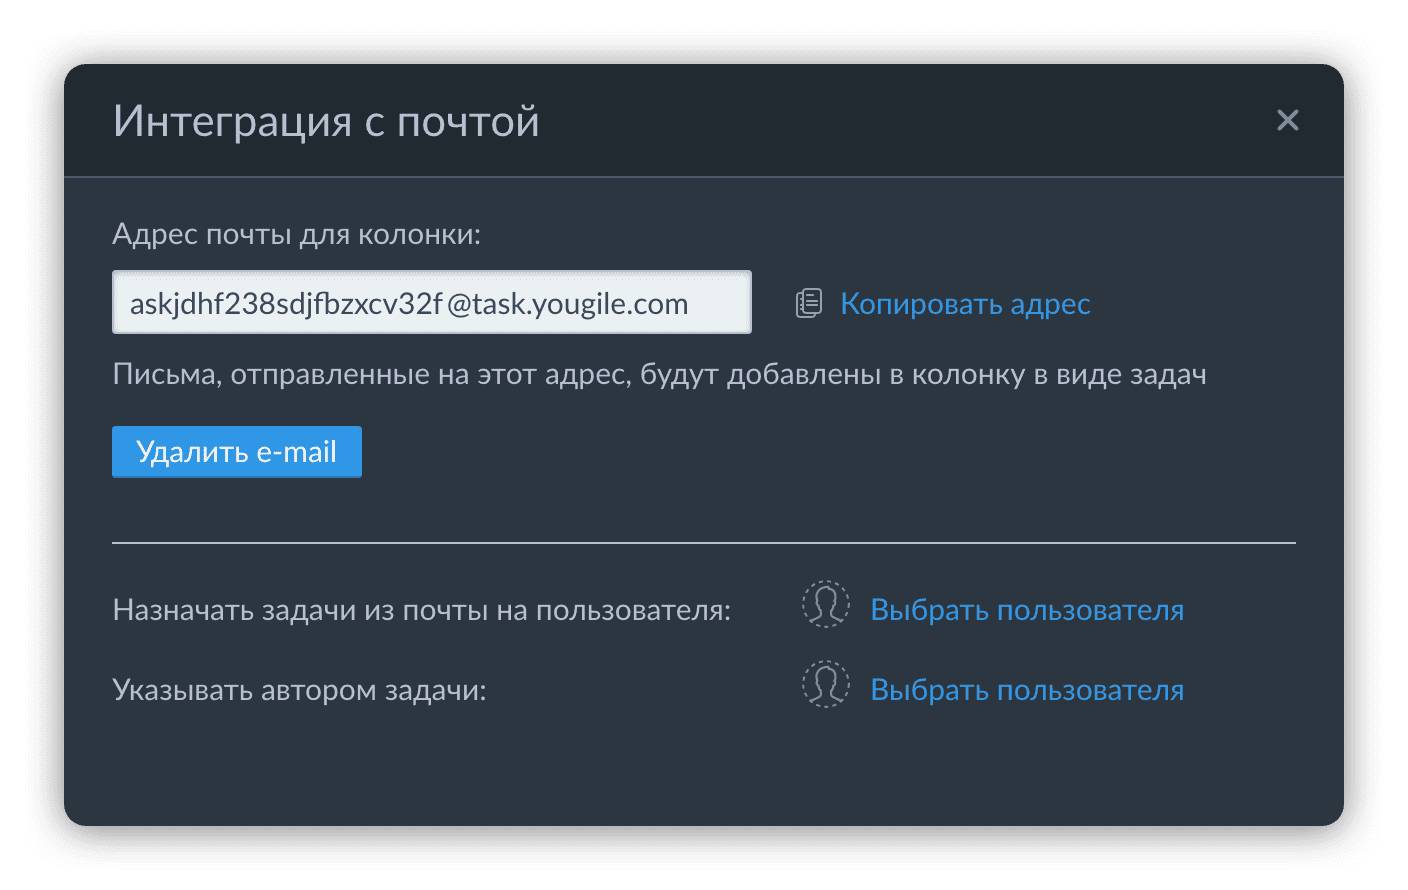1408x890 pixels.
Task: Click the assignee avatar placeholder icon
Action: [825, 605]
